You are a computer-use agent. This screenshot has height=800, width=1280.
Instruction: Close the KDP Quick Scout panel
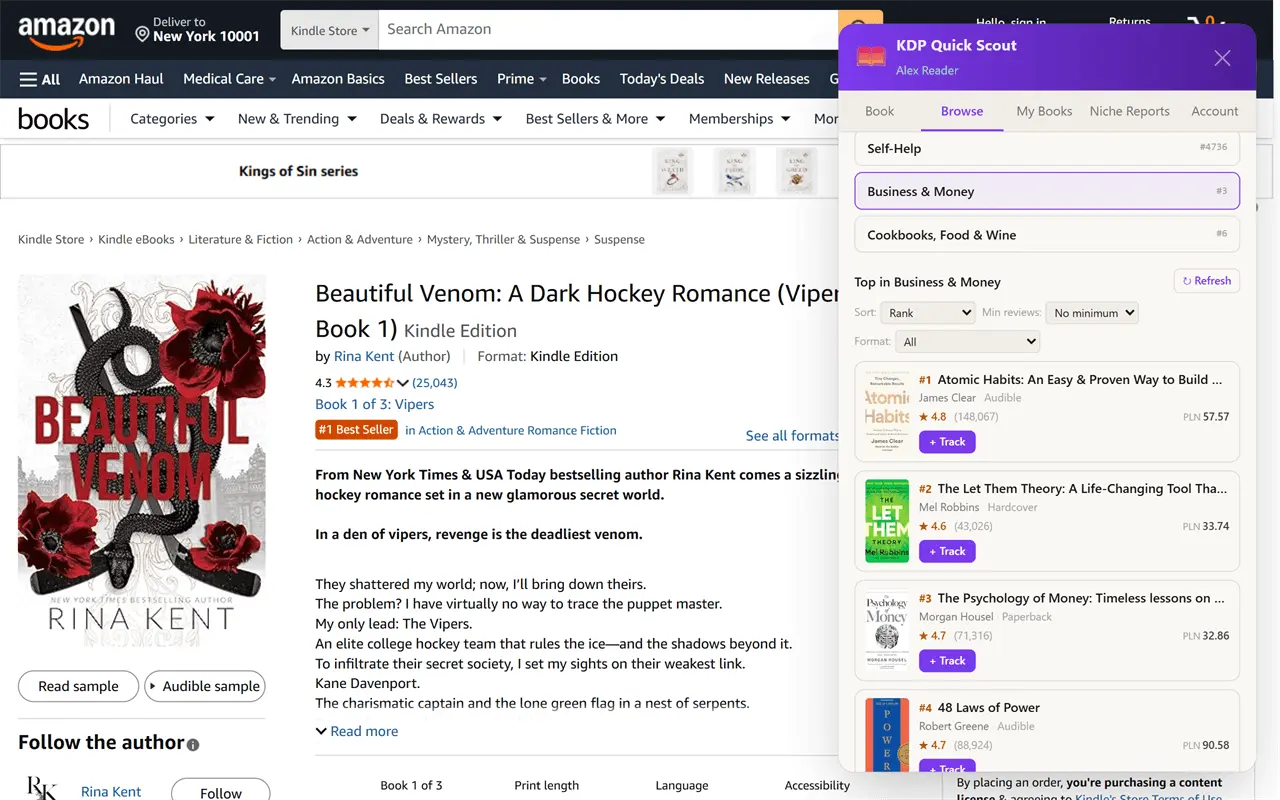pyautogui.click(x=1222, y=58)
